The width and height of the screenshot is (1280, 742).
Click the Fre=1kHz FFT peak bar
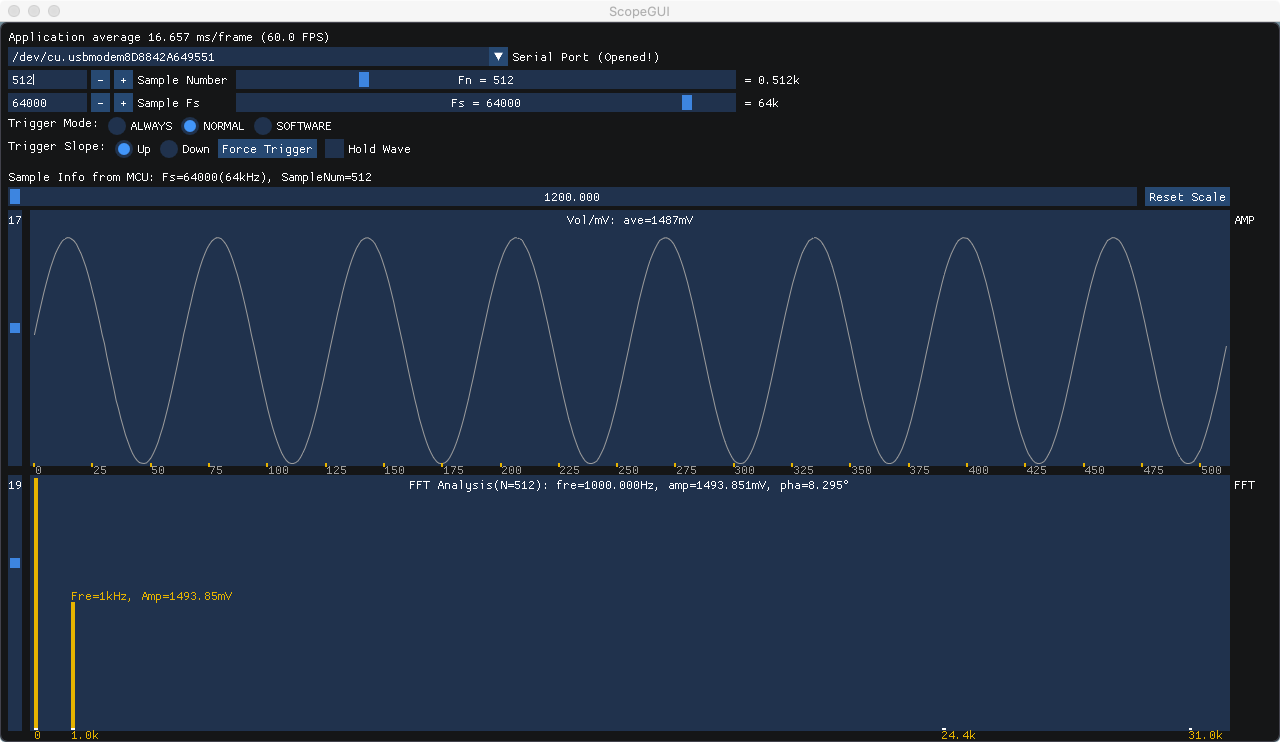pyautogui.click(x=73, y=666)
